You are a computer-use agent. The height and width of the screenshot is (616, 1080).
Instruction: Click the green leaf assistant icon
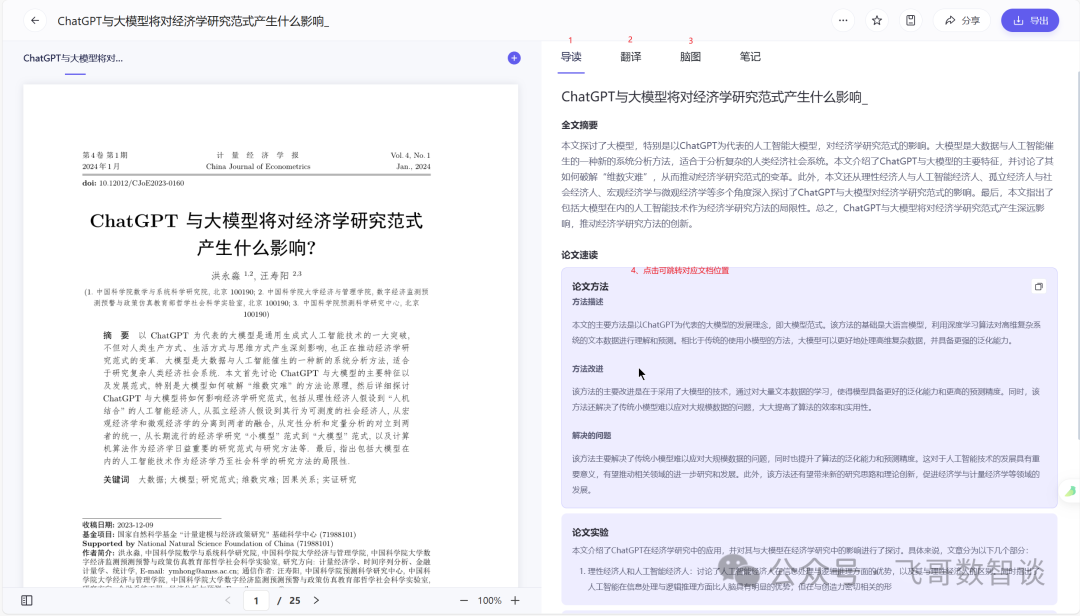(x=1070, y=491)
